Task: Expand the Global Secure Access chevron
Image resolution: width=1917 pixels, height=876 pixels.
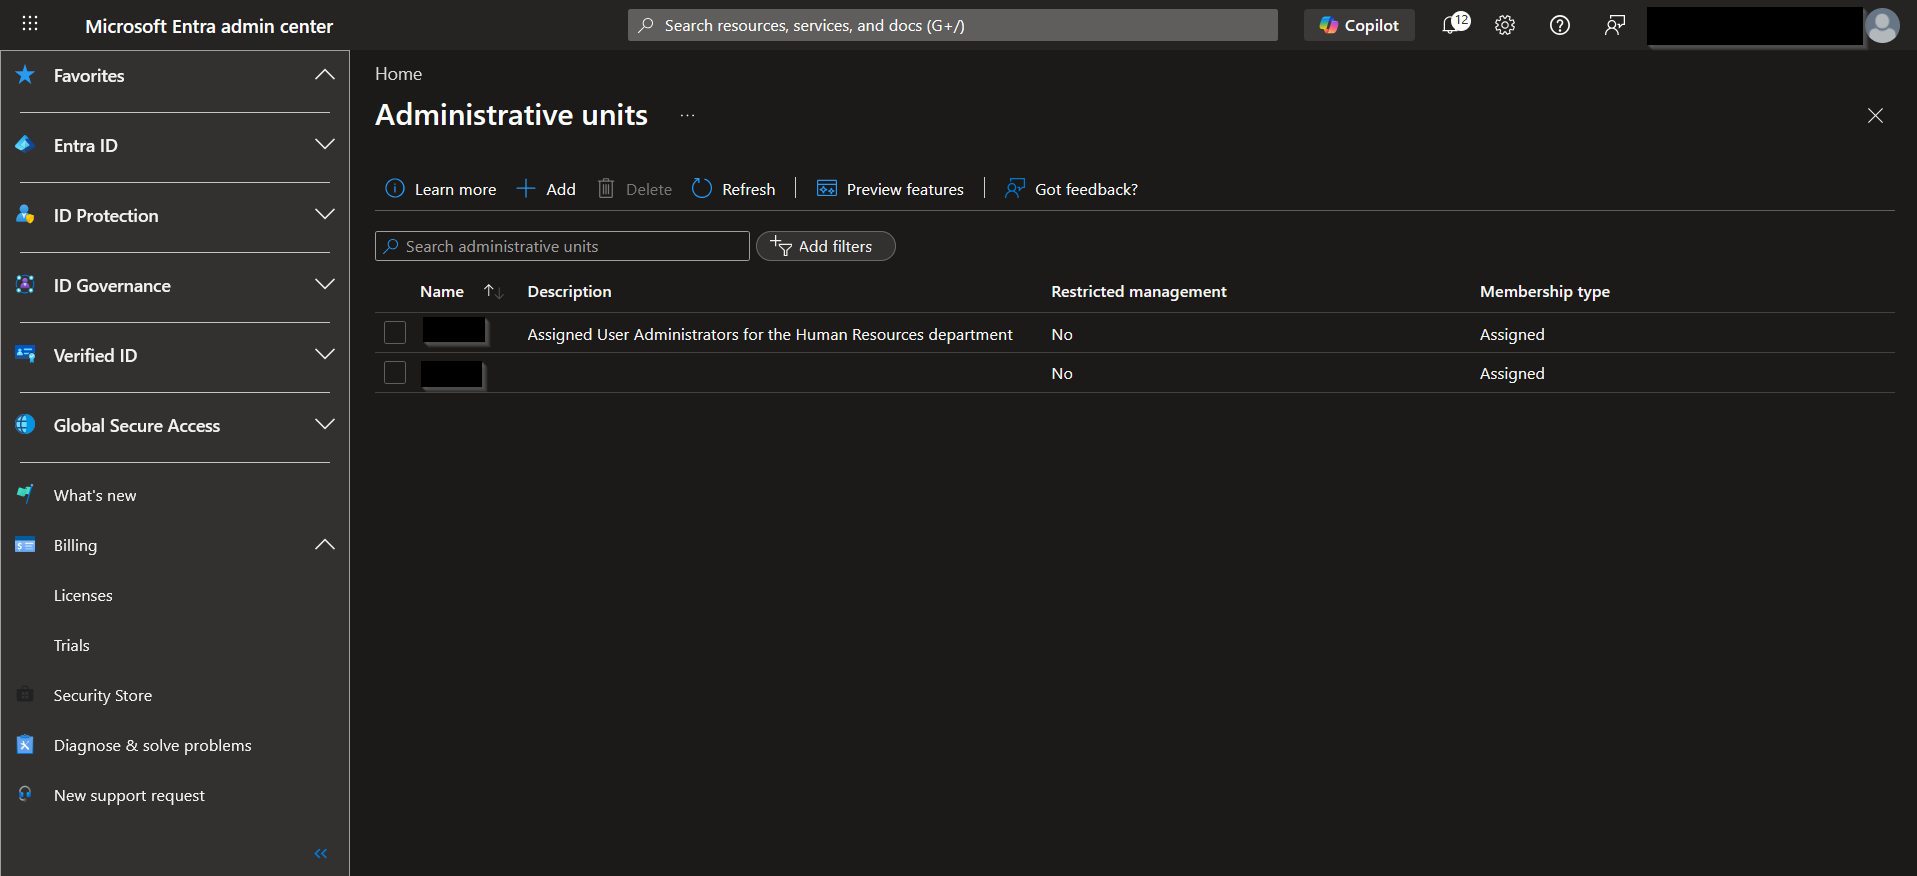Action: 324,425
